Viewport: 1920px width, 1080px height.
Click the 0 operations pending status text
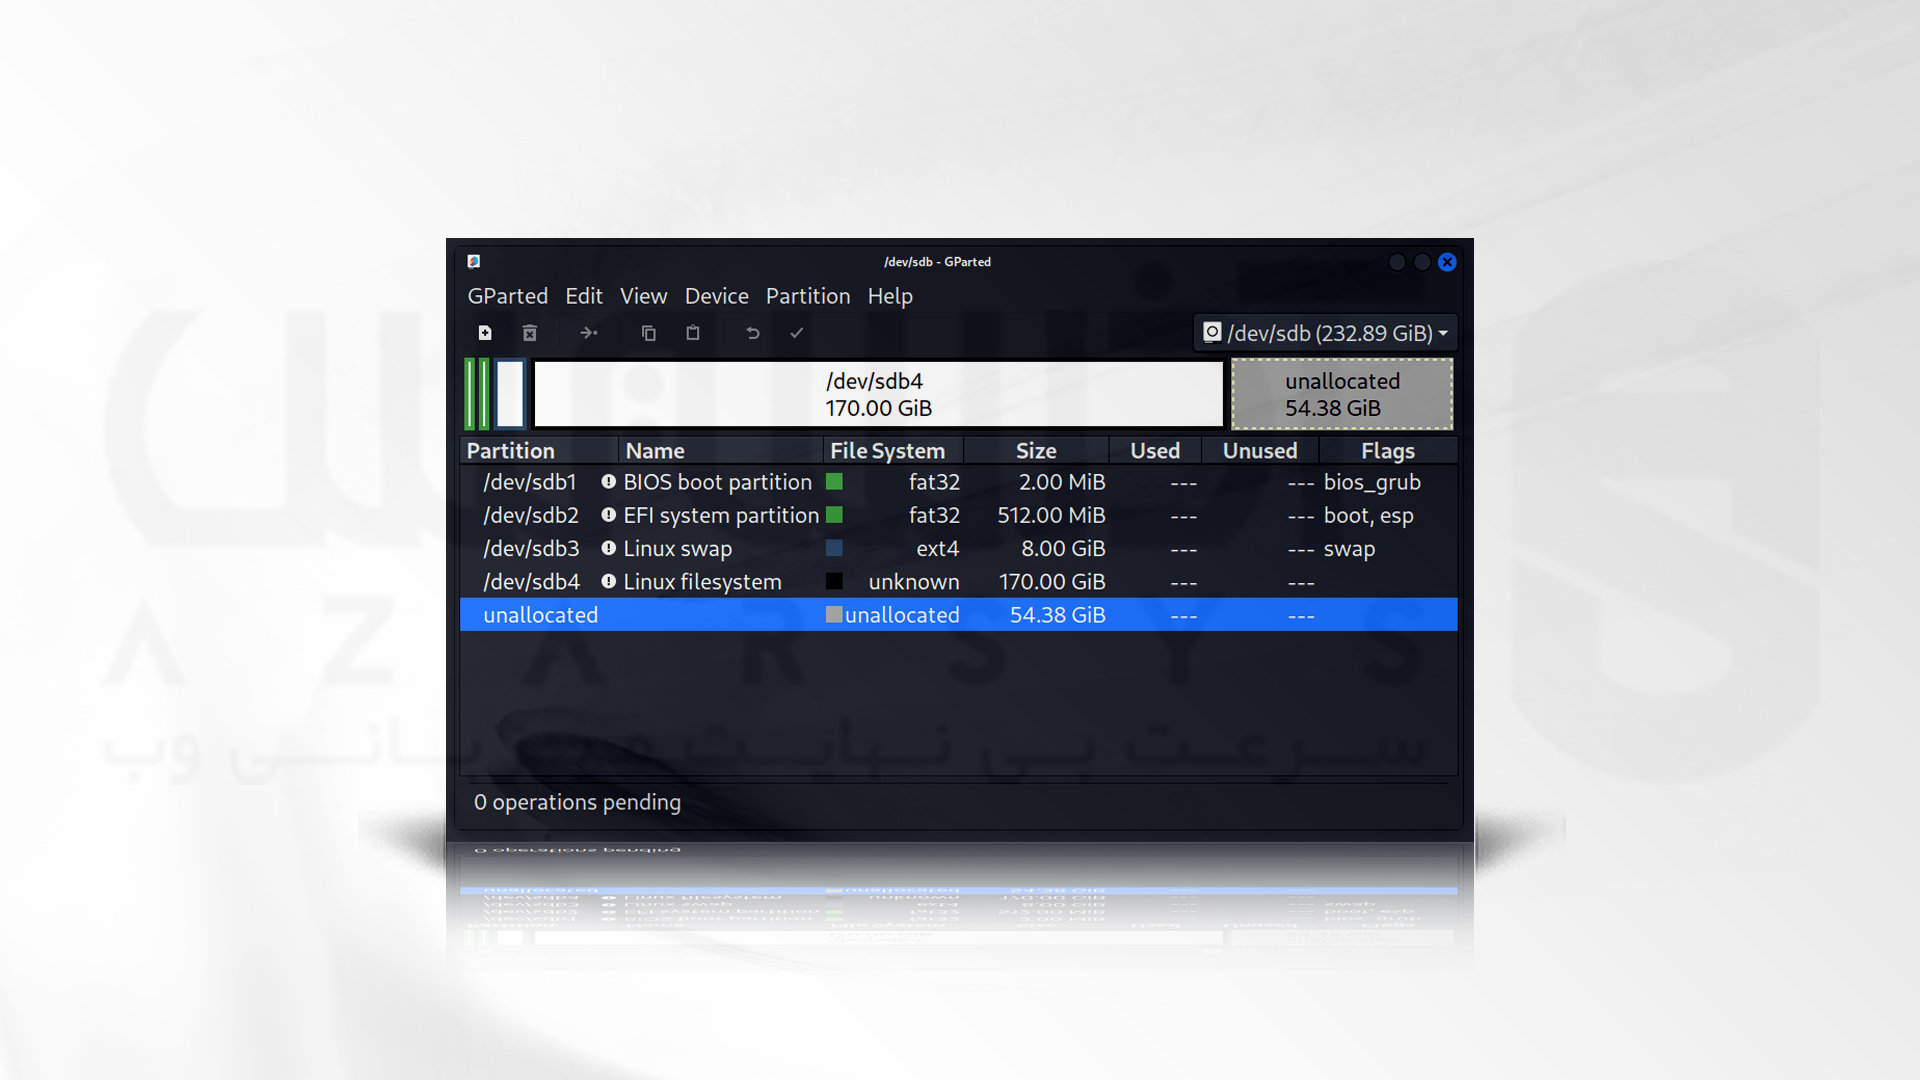[577, 802]
